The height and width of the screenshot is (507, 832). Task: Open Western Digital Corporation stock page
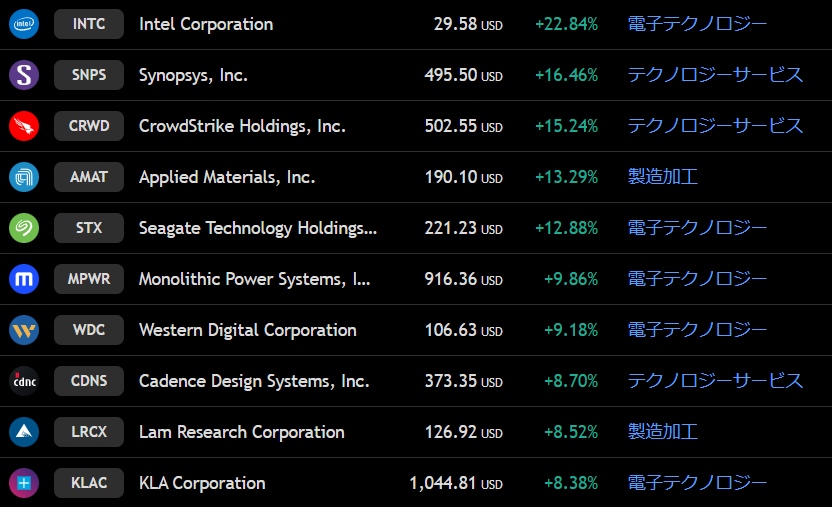coord(247,330)
